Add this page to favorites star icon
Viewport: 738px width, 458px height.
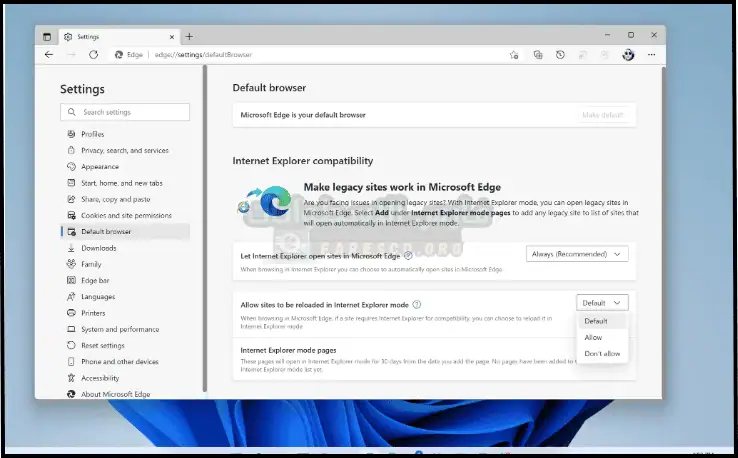[x=513, y=55]
